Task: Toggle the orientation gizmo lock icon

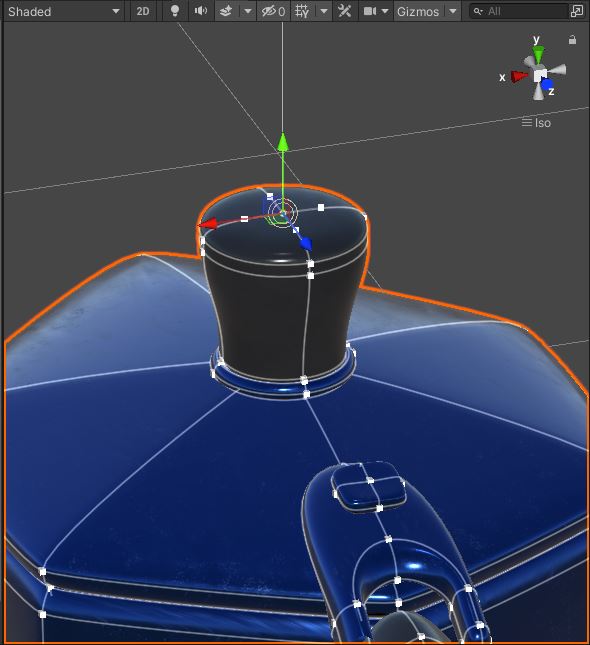Action: [572, 40]
